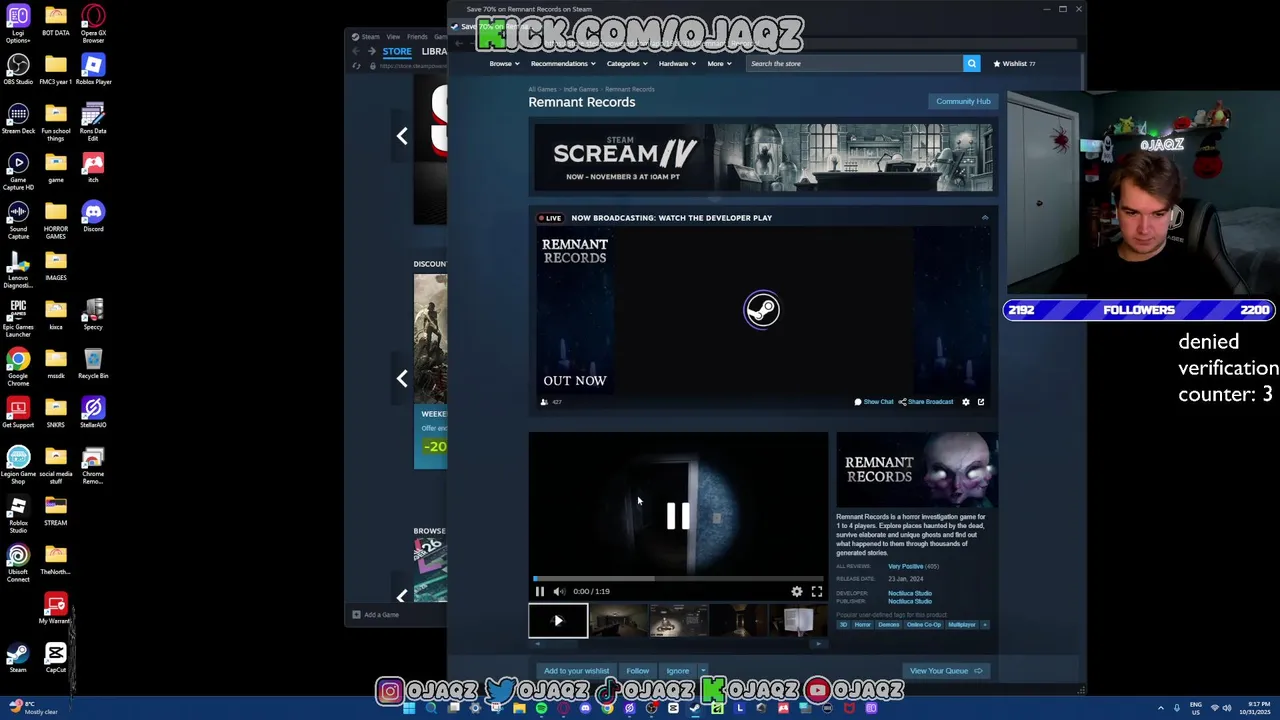Click Show Chat on the broadcast
Screen dimensions: 1280x720
click(x=874, y=402)
